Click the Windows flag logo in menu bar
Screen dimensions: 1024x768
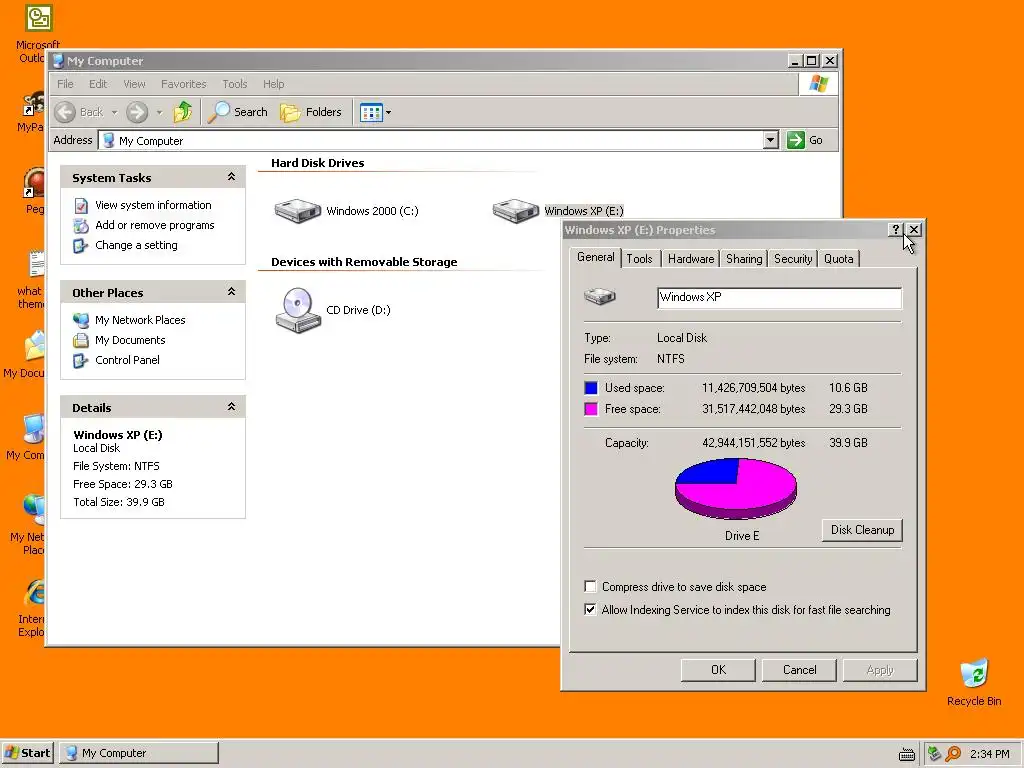(818, 84)
